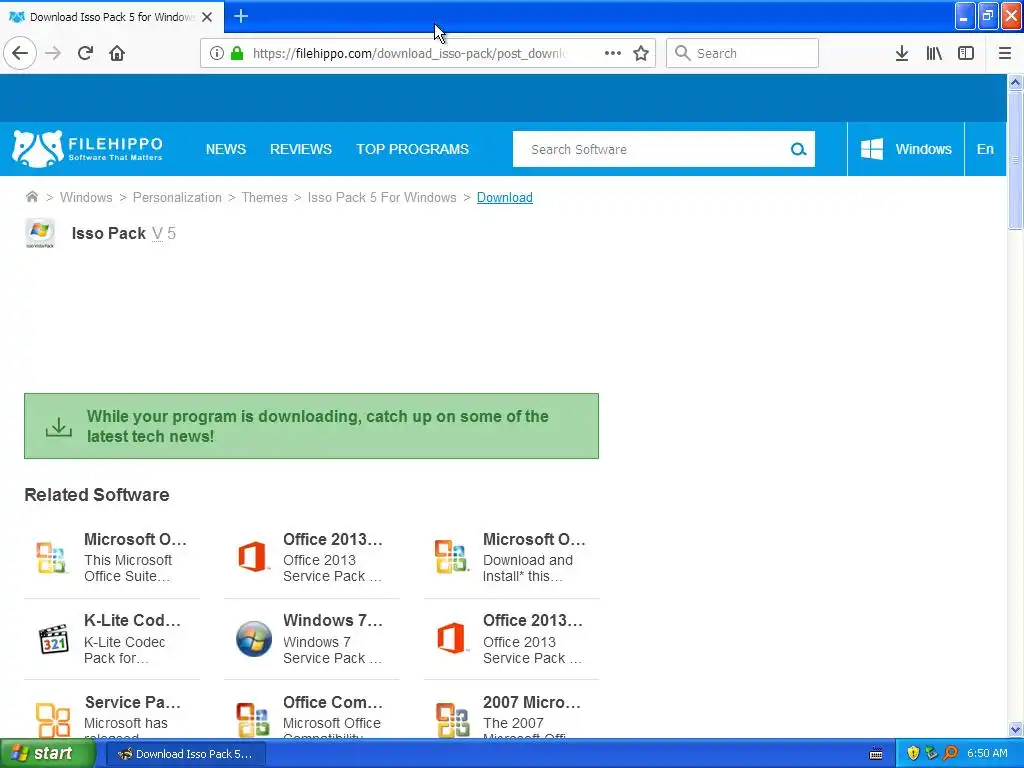The width and height of the screenshot is (1024, 768).
Task: Select the Download Isso Pack 5 tab
Action: click(x=112, y=17)
